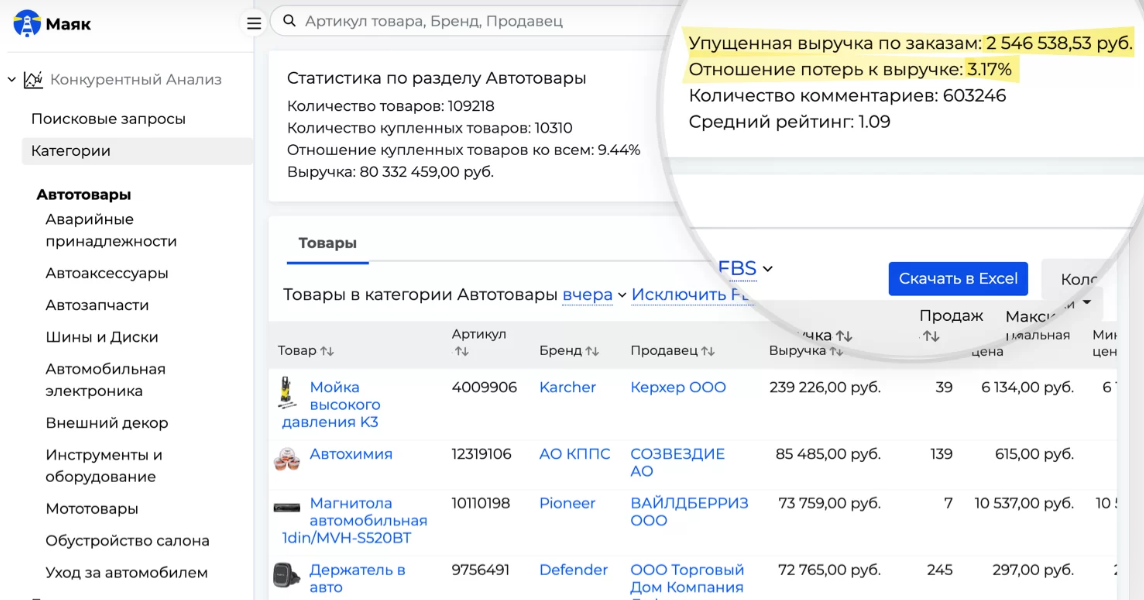1144x600 pixels.
Task: Switch to the Товары tab
Action: click(327, 243)
